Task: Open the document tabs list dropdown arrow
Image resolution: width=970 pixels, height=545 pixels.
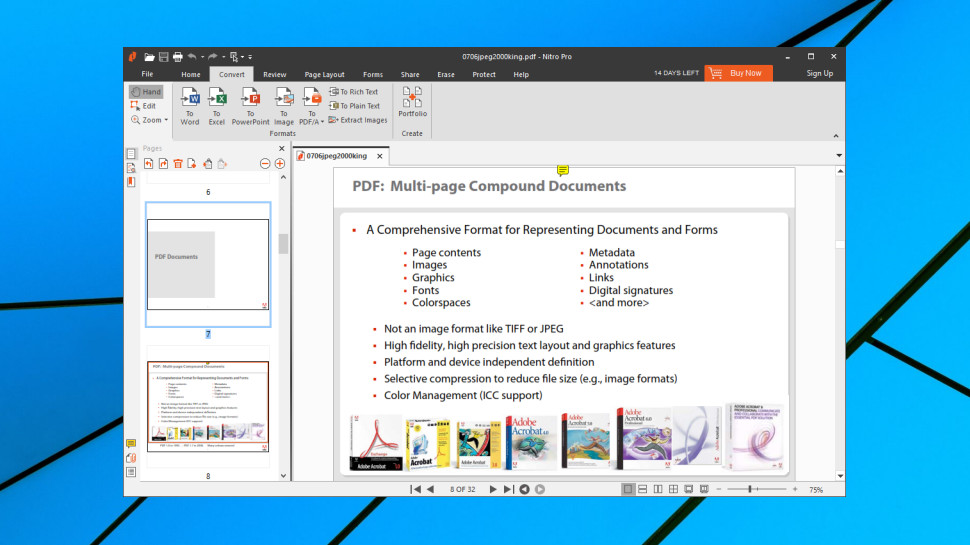Action: (839, 156)
